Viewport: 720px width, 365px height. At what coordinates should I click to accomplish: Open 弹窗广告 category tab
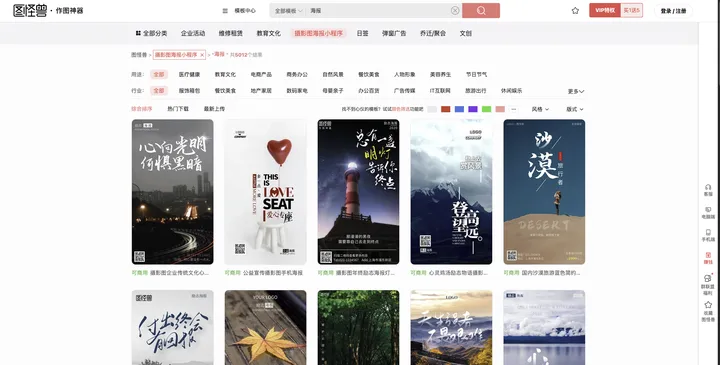coord(394,33)
